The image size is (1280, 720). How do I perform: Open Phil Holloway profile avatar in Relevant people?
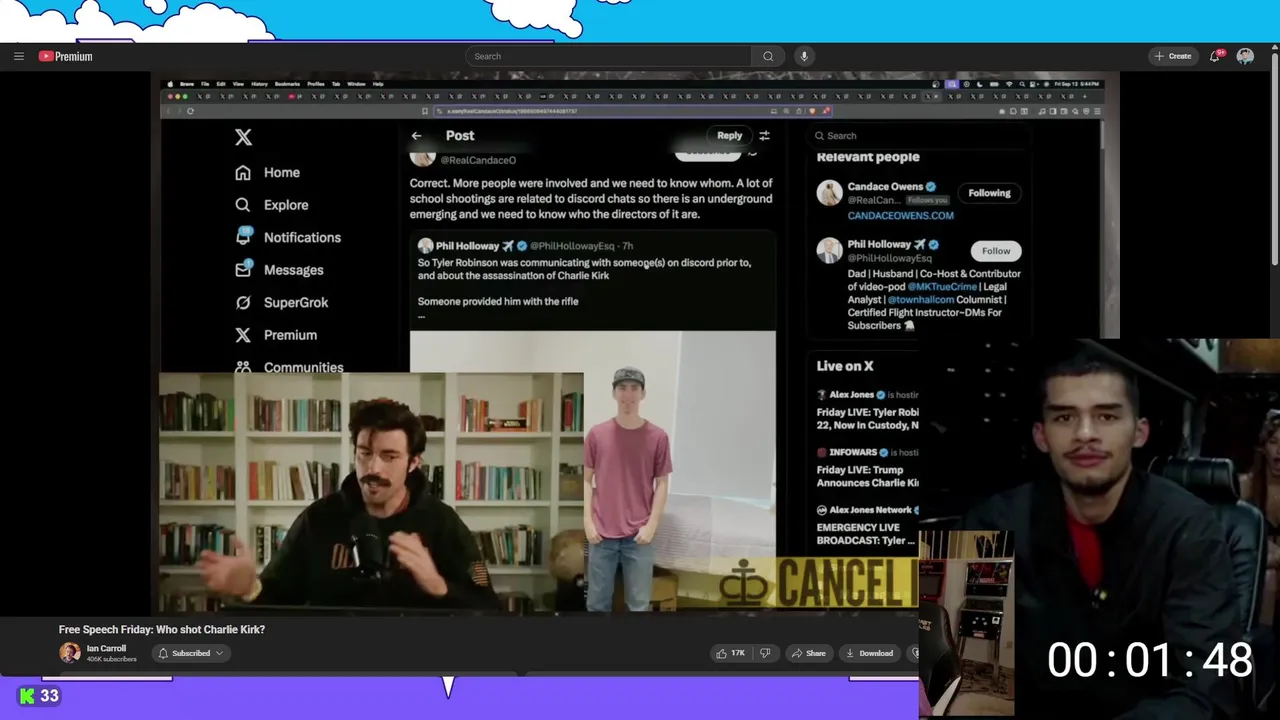click(829, 251)
